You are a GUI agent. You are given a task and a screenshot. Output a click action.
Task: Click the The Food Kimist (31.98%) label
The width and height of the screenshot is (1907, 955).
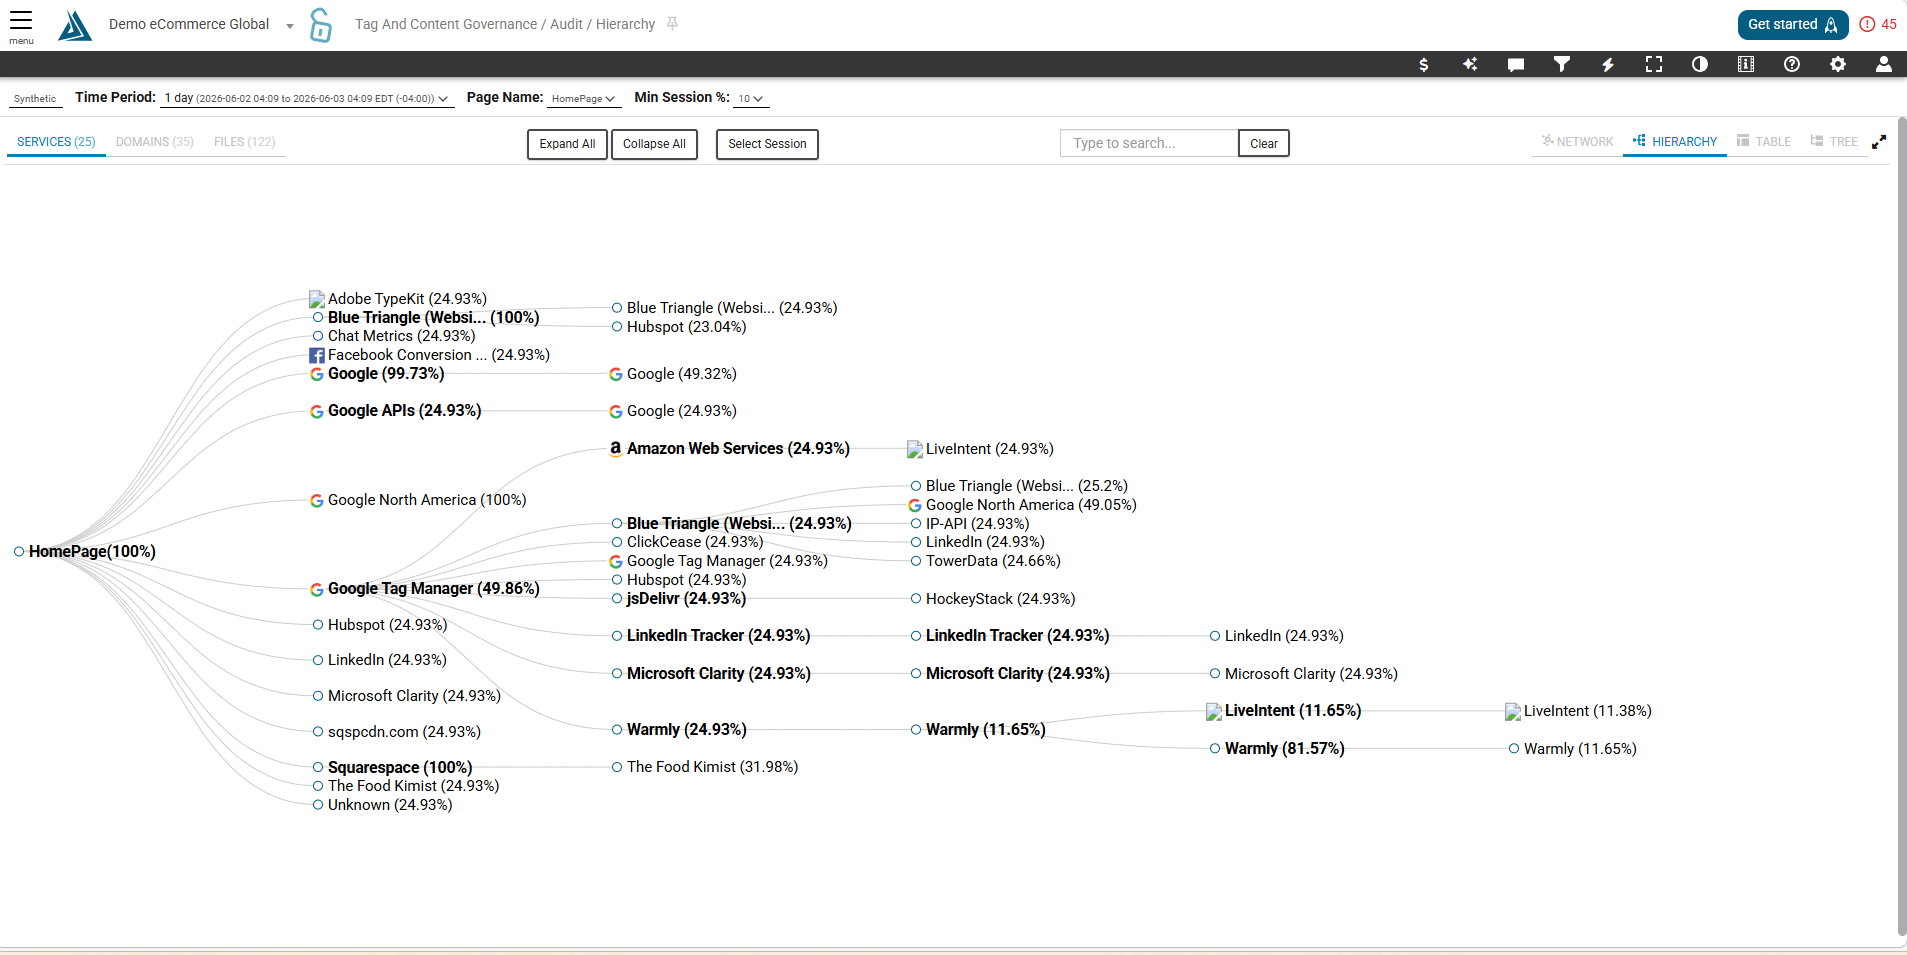[713, 767]
